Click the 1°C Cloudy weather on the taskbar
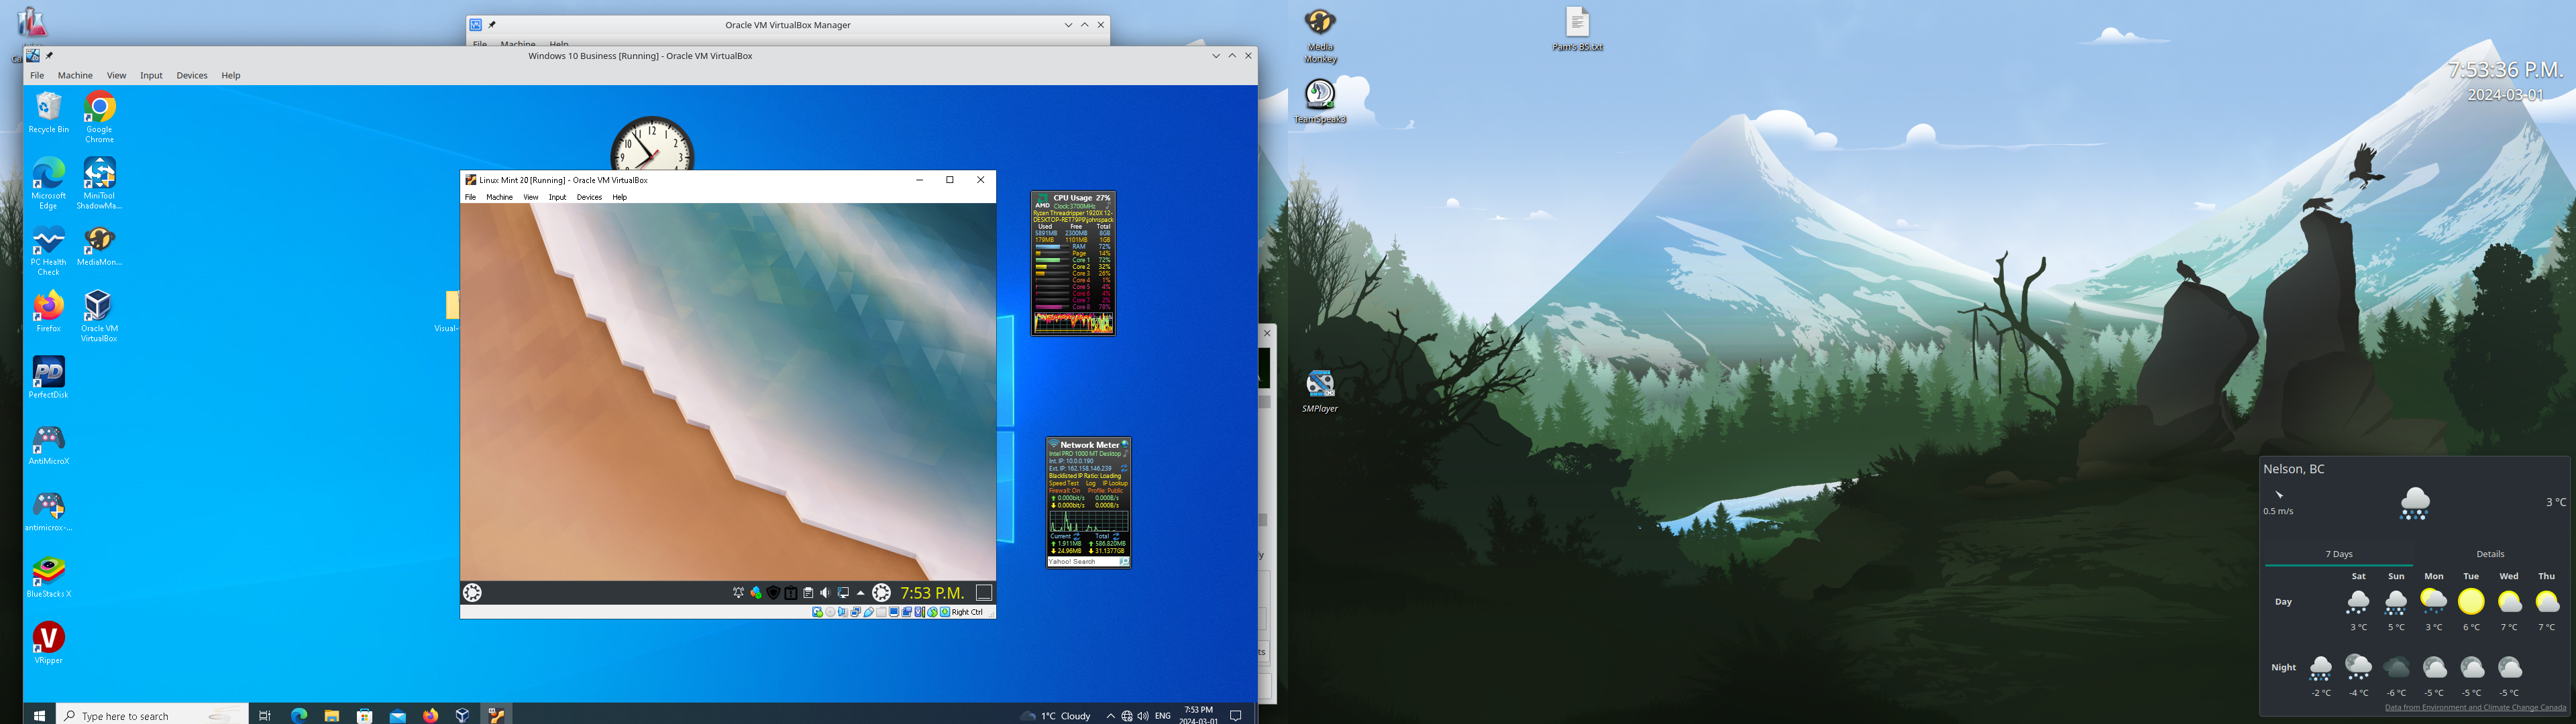 1056,716
